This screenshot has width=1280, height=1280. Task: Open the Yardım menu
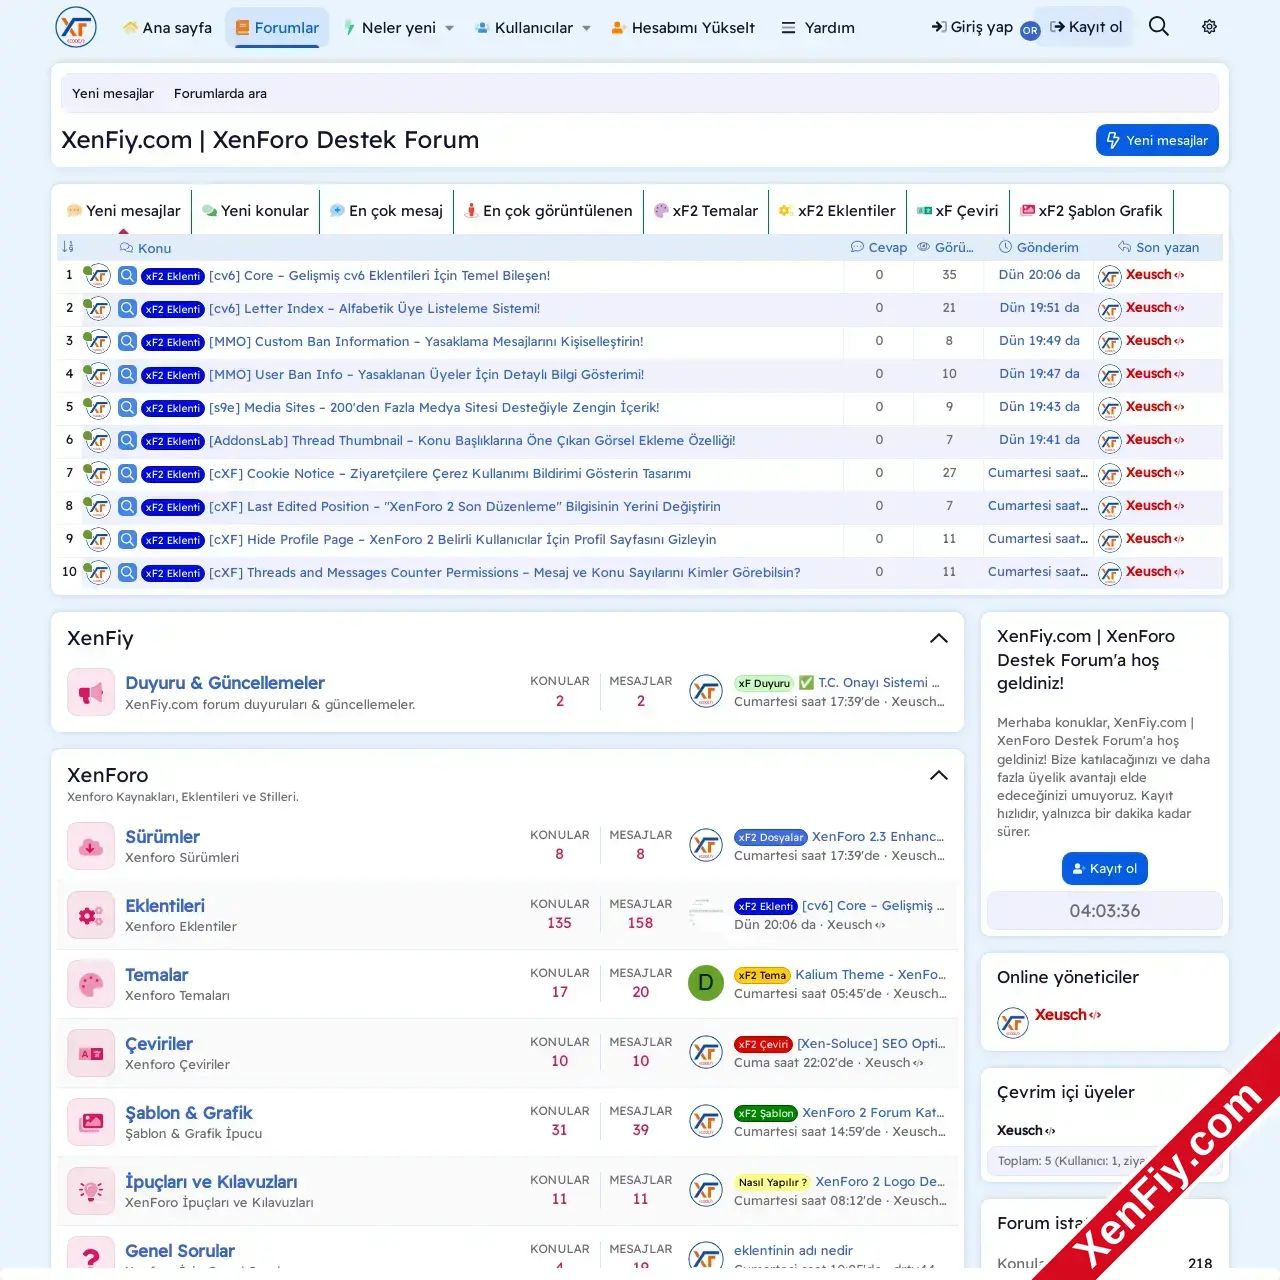(818, 28)
